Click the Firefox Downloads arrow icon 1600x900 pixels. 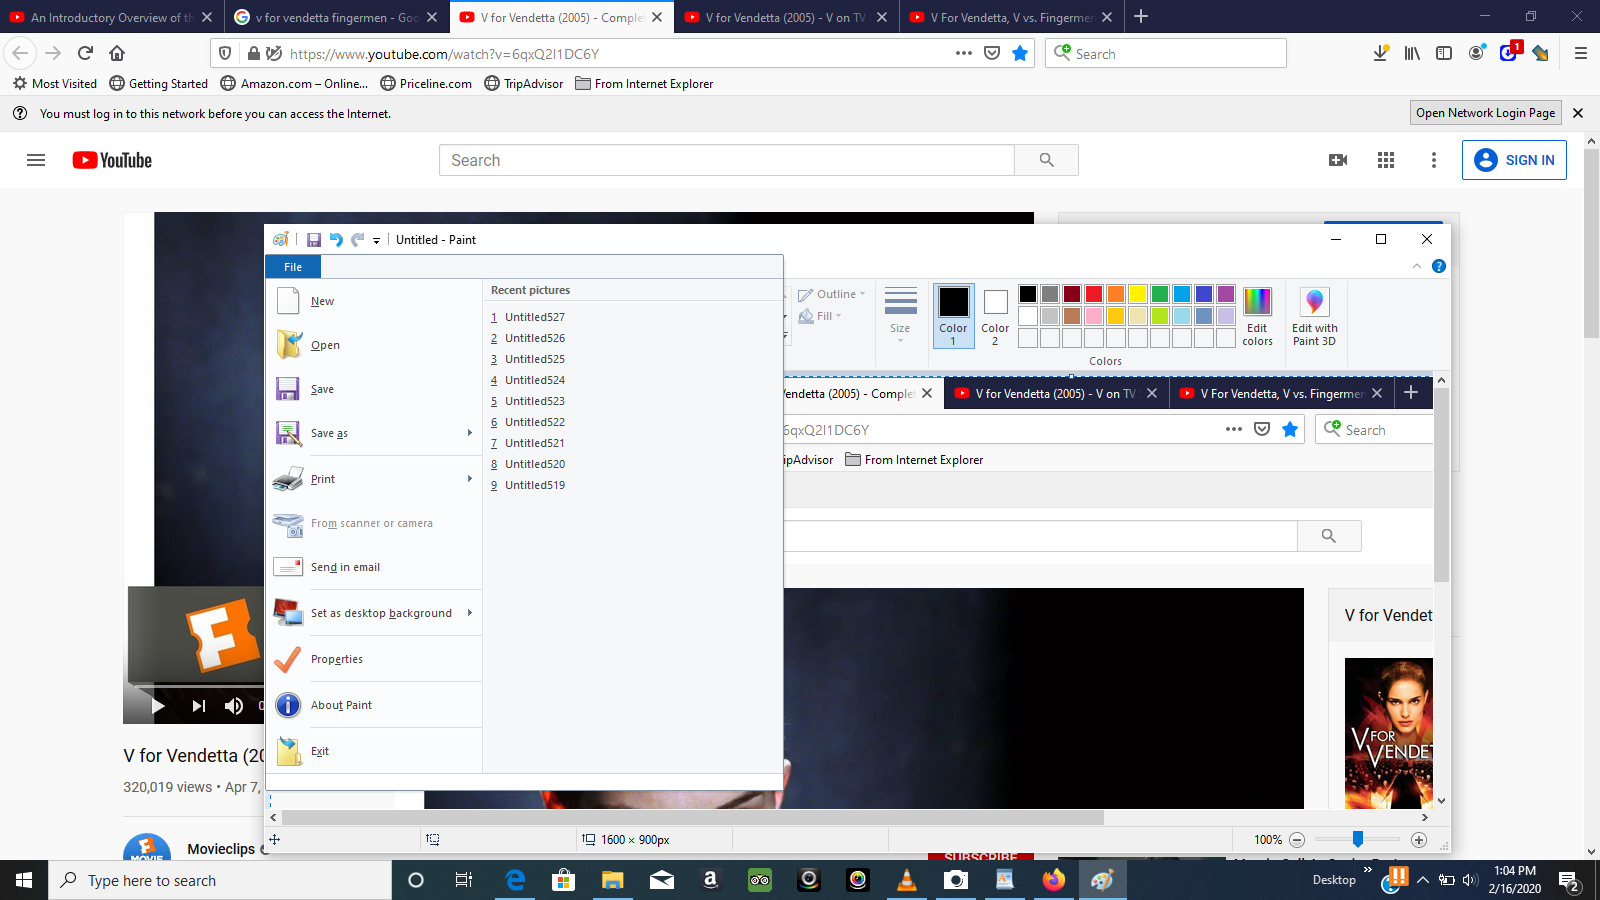[1380, 53]
